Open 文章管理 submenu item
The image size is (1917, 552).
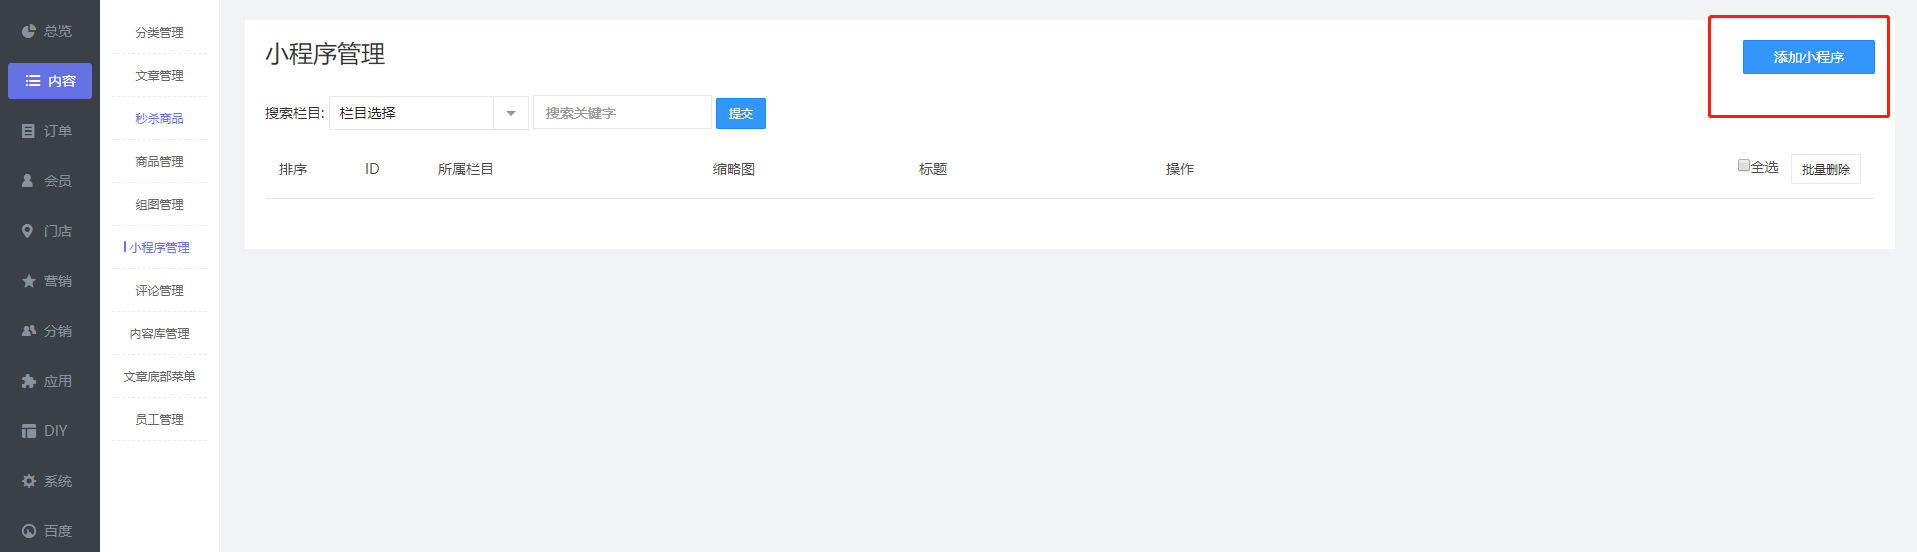pos(160,75)
